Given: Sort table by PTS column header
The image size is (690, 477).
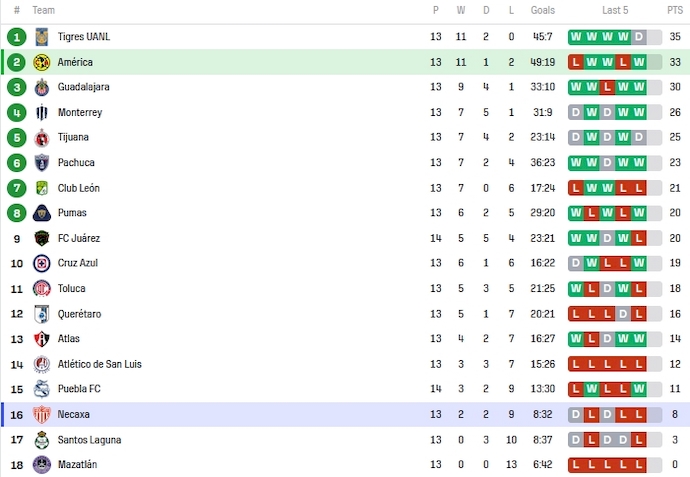Looking at the screenshot, I should (x=675, y=10).
